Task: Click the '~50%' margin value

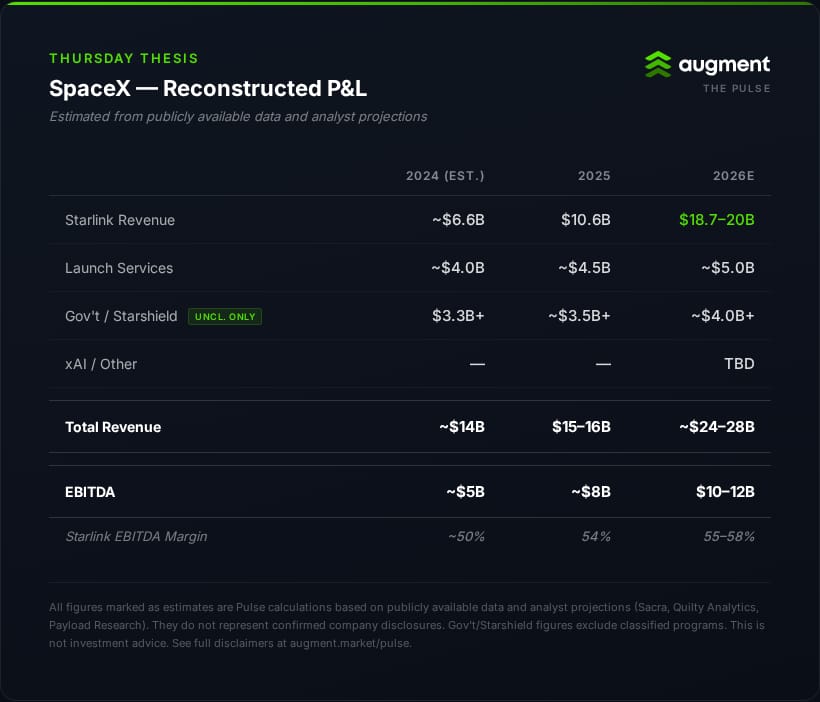Action: click(466, 537)
